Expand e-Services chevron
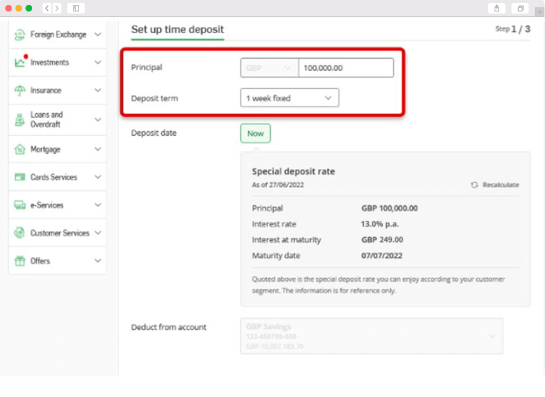The width and height of the screenshot is (545, 397). click(x=98, y=205)
